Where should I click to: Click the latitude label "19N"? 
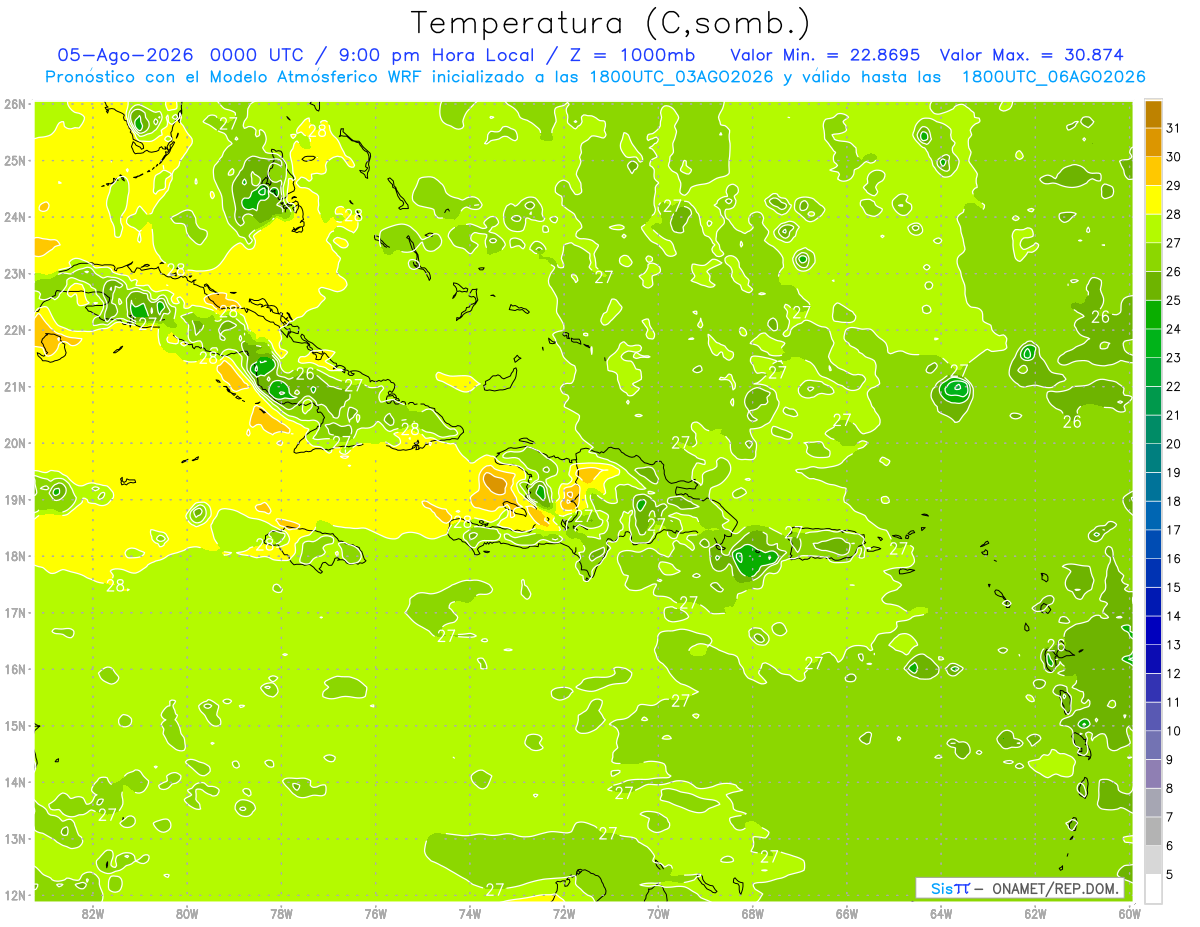pyautogui.click(x=15, y=500)
